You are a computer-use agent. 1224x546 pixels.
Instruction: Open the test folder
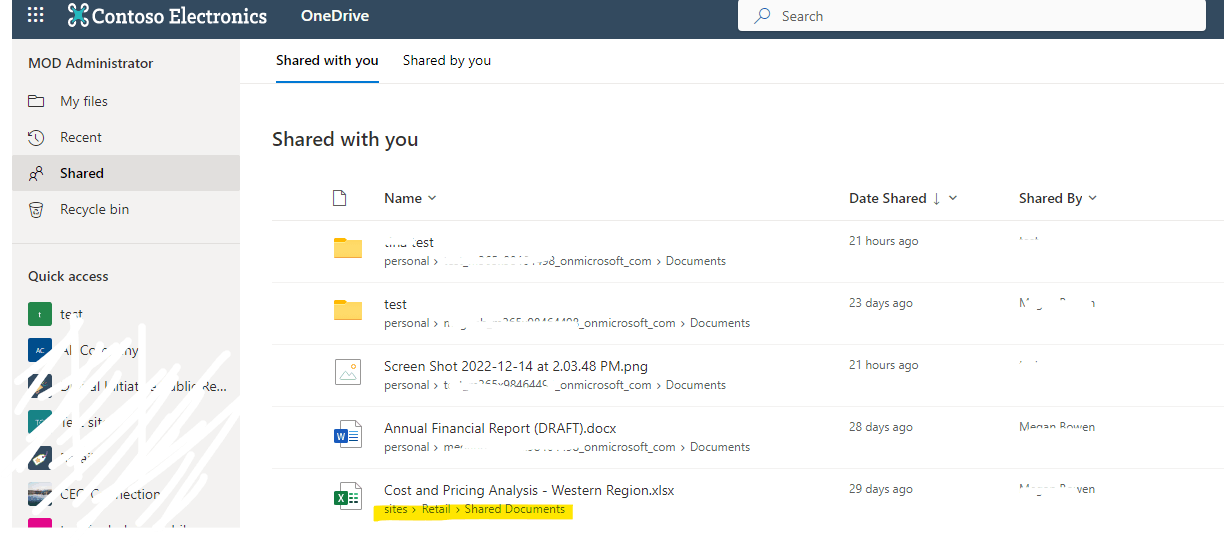pyautogui.click(x=395, y=304)
